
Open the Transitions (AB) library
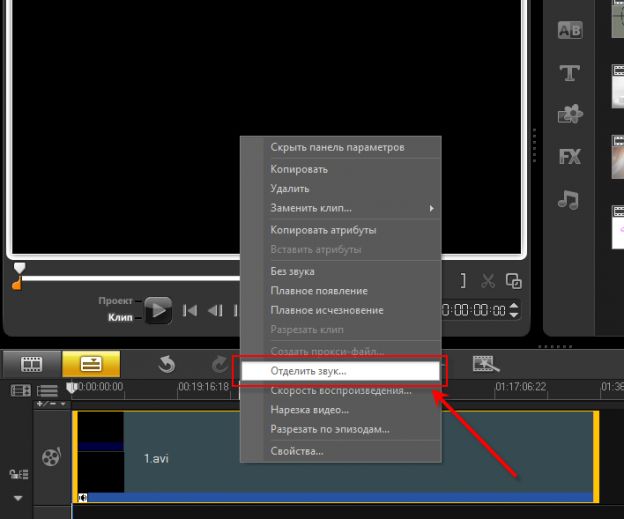[569, 30]
